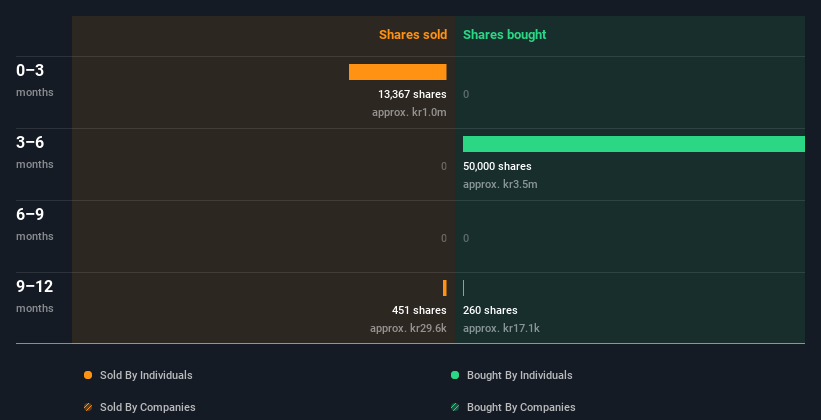Click the approx. kr29.6k amount
Viewport: 821px width, 420px height.
tap(408, 328)
